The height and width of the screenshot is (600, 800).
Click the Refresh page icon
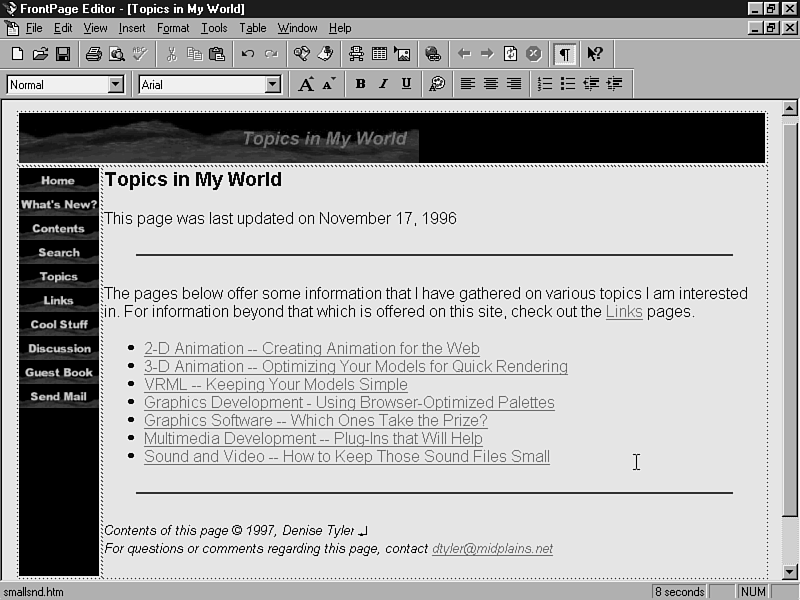click(511, 54)
